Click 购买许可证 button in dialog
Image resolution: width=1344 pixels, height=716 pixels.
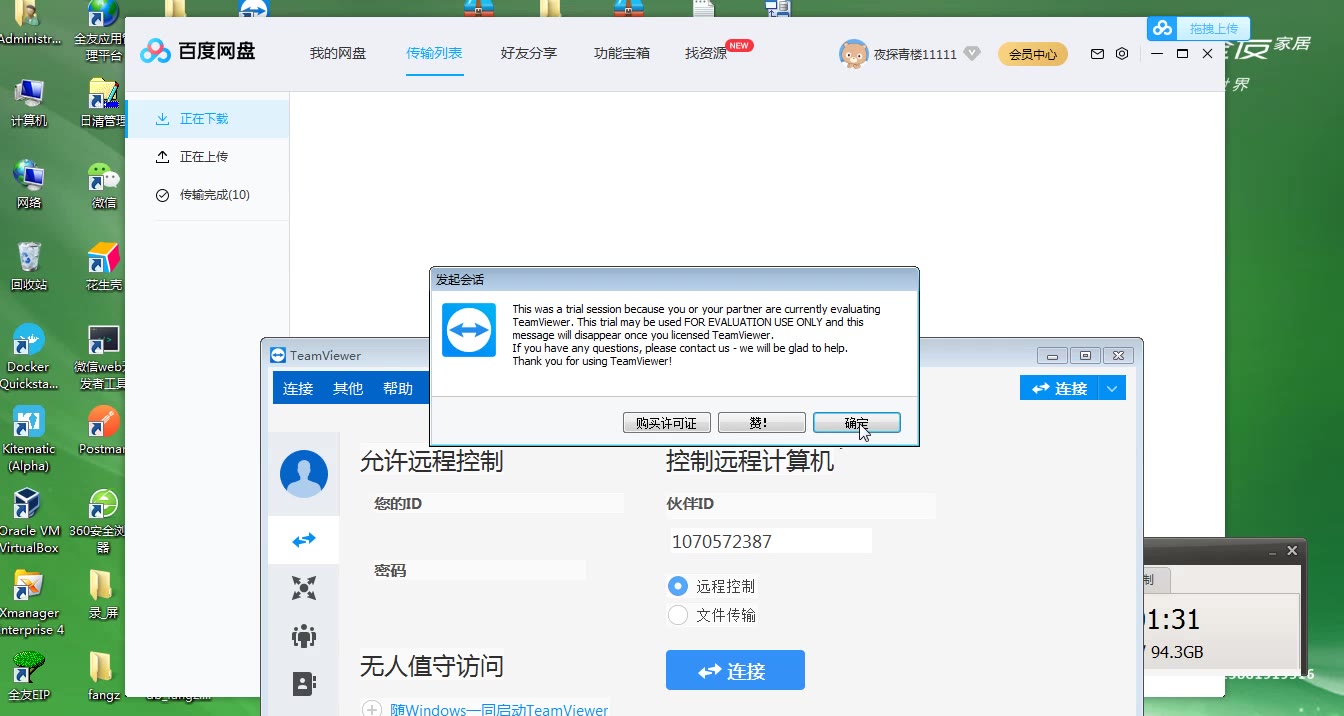tap(666, 423)
